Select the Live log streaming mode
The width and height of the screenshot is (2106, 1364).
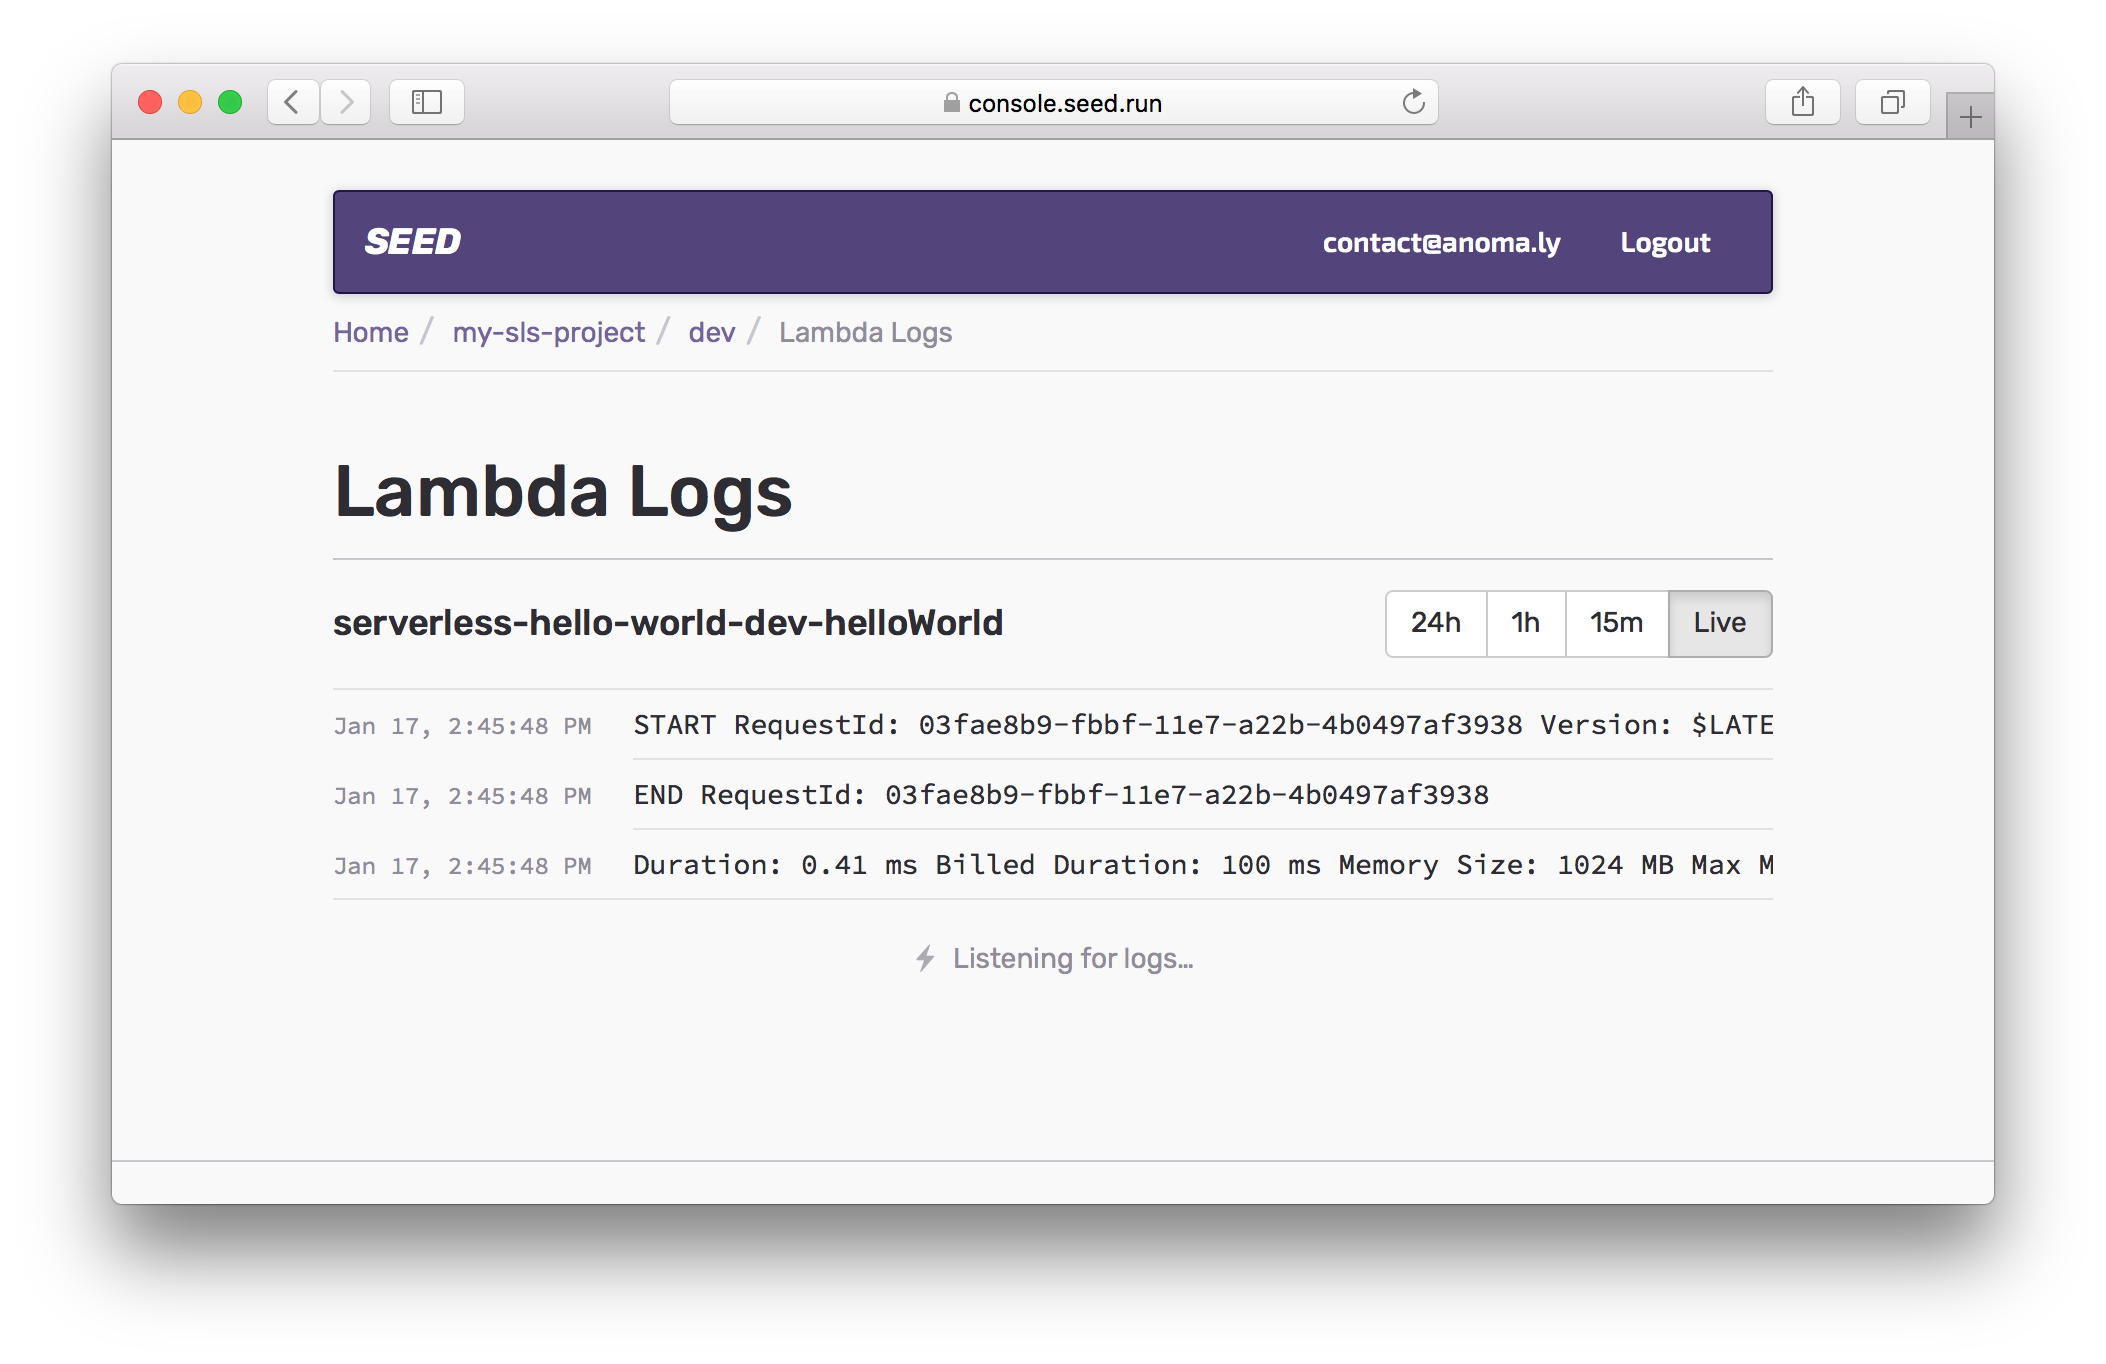point(1719,623)
